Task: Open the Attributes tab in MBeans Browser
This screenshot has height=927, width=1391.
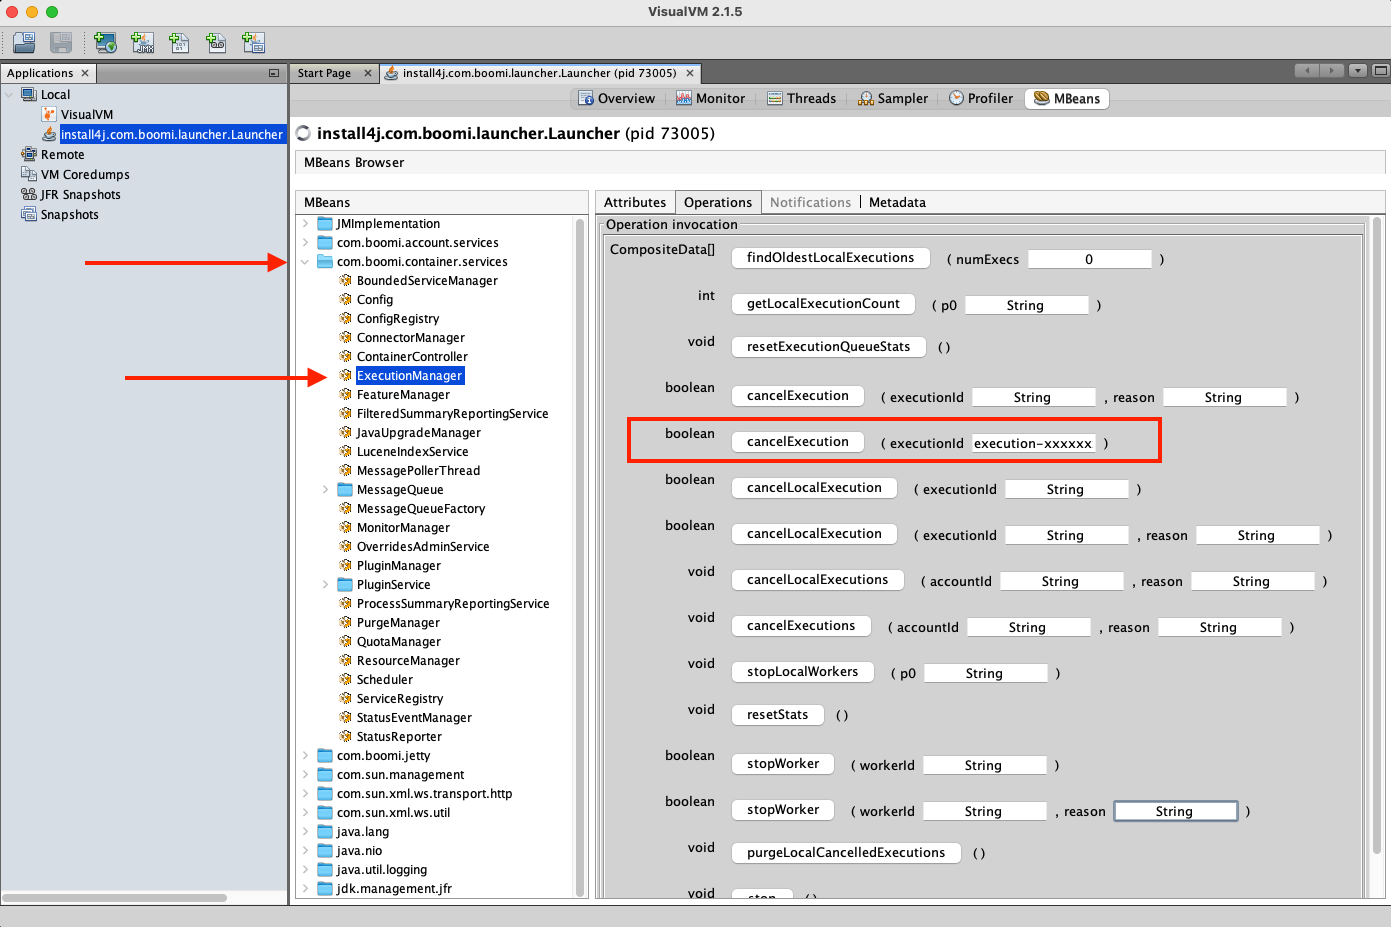Action: click(x=635, y=202)
